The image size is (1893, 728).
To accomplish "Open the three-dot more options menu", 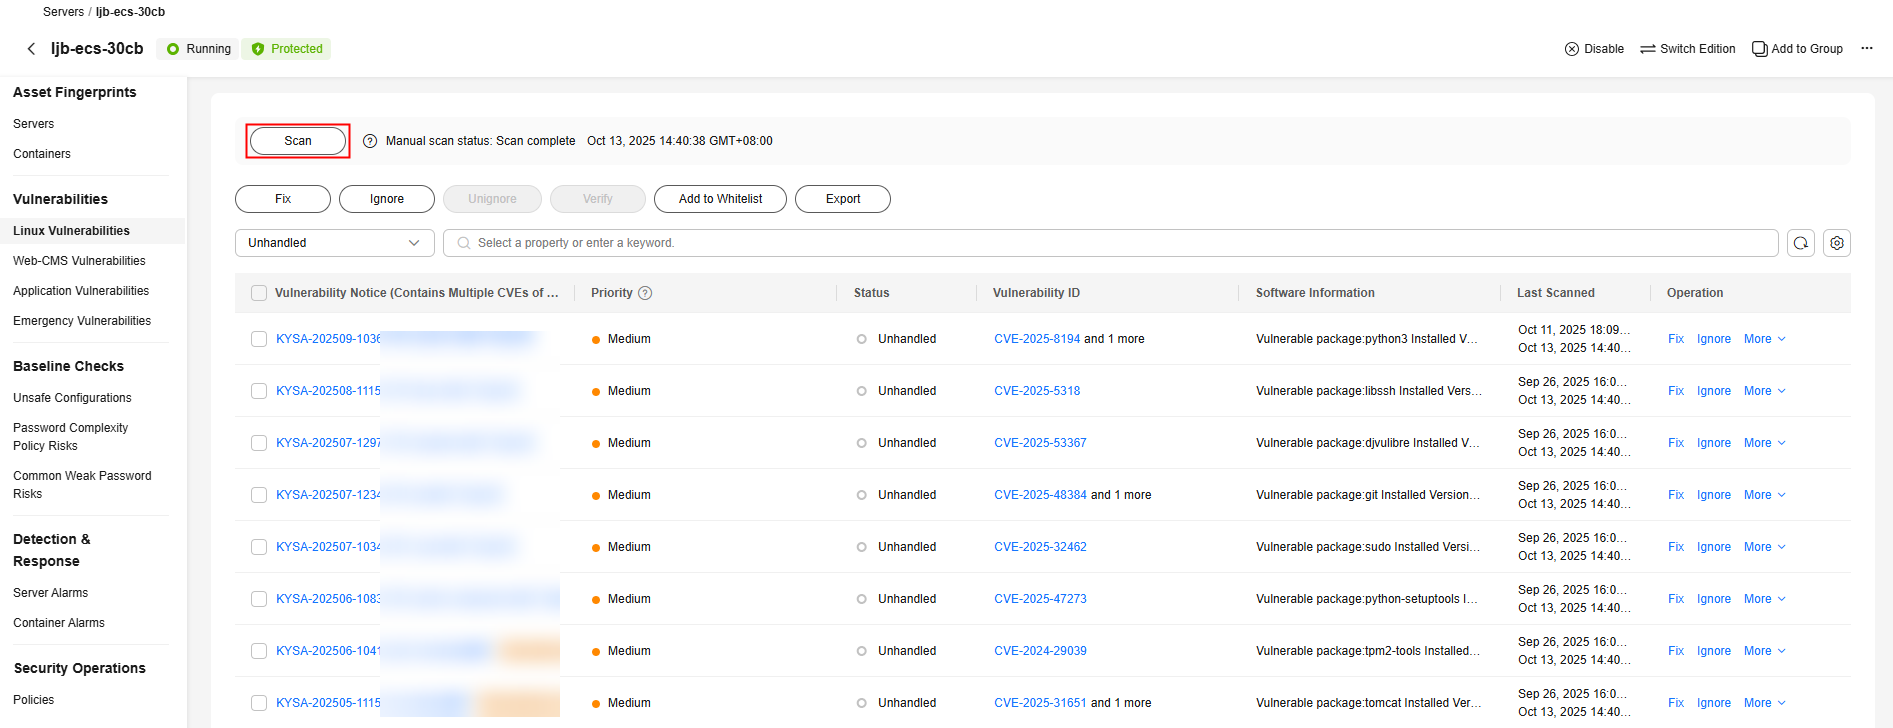I will (1866, 49).
